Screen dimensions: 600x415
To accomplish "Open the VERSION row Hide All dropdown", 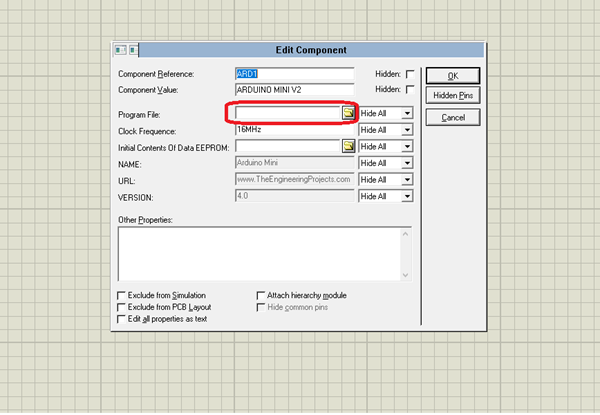I will click(x=407, y=196).
